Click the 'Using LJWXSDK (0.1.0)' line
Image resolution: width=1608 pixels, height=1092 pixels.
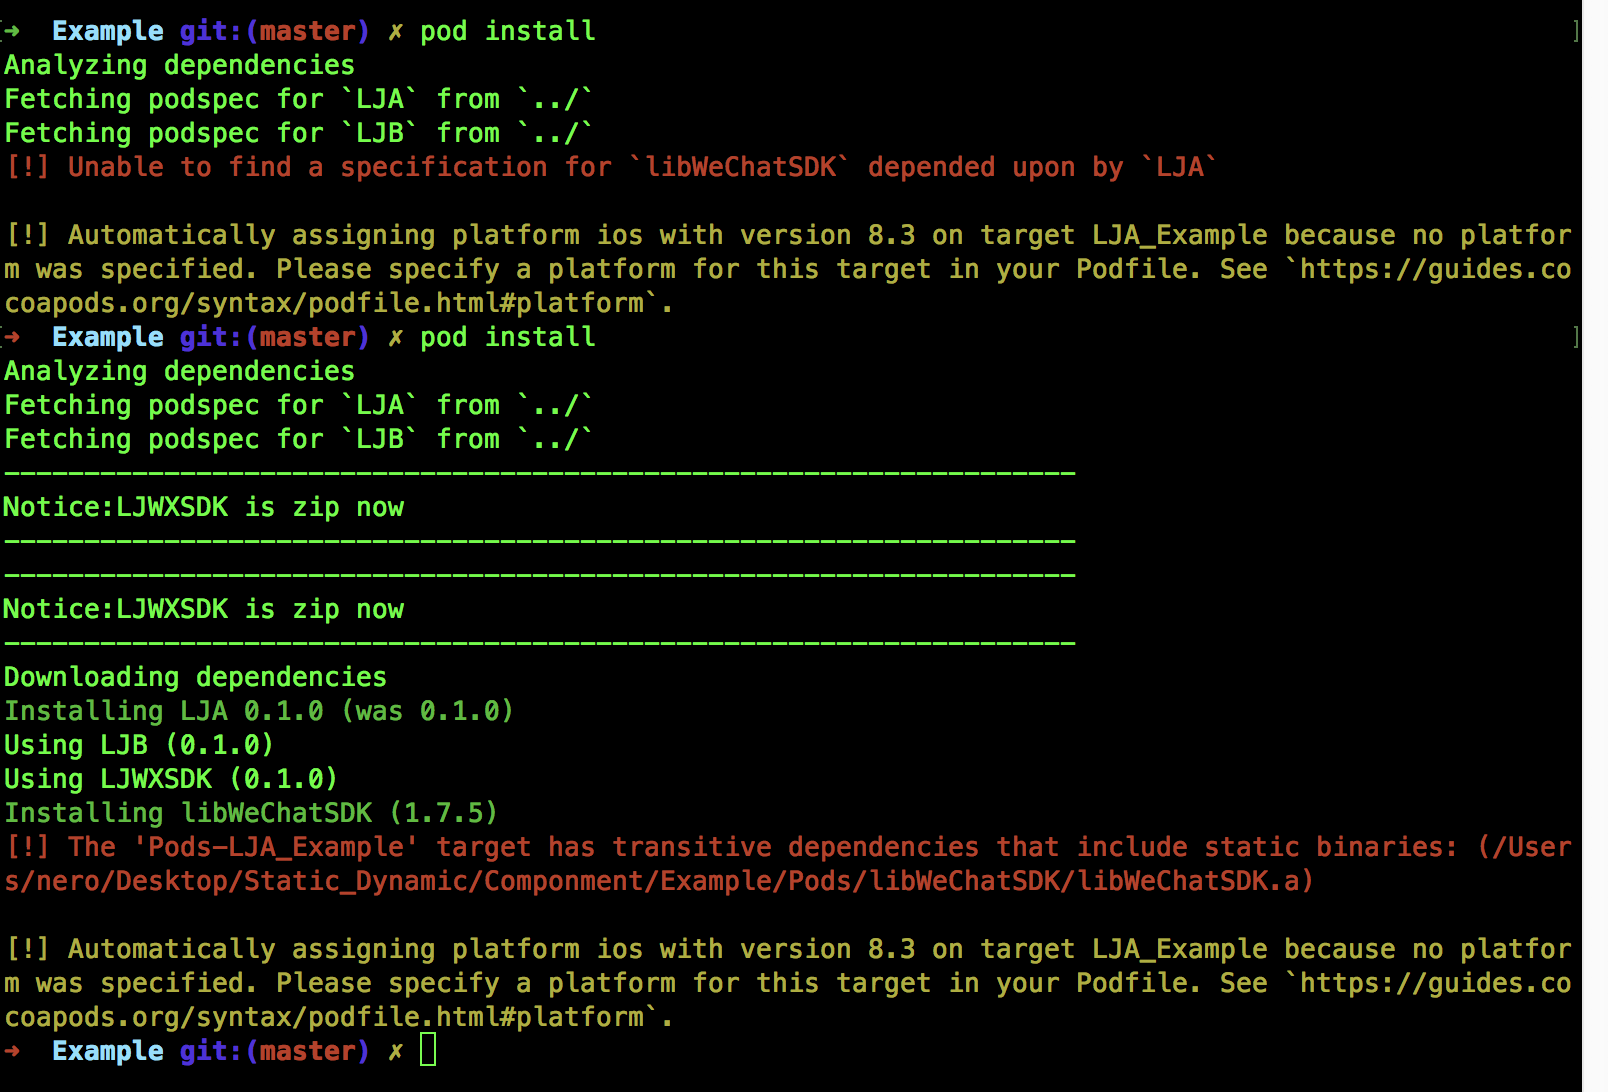click(x=171, y=779)
